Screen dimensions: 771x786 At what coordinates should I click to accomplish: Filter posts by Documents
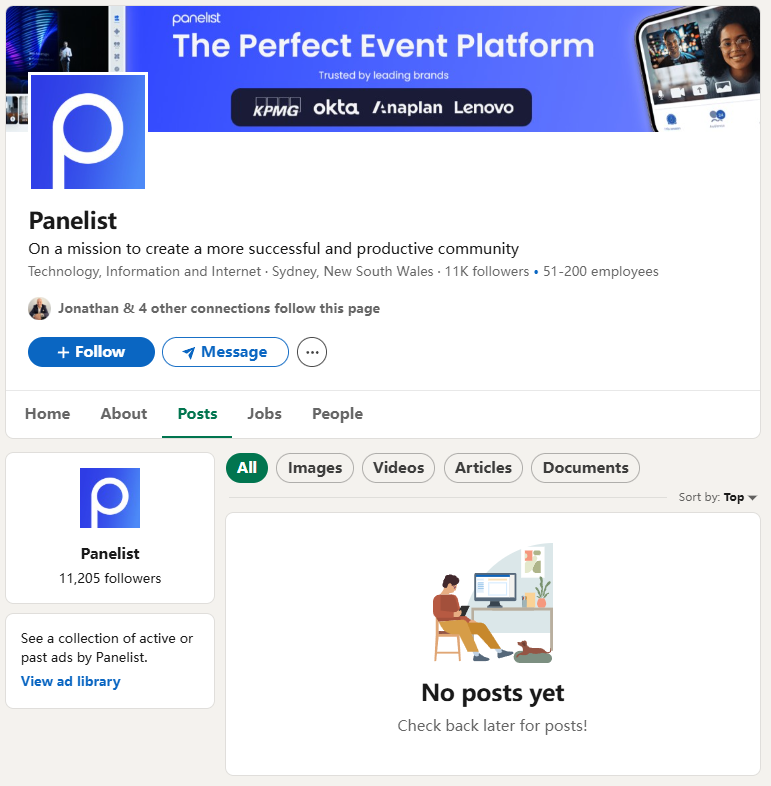pos(585,467)
